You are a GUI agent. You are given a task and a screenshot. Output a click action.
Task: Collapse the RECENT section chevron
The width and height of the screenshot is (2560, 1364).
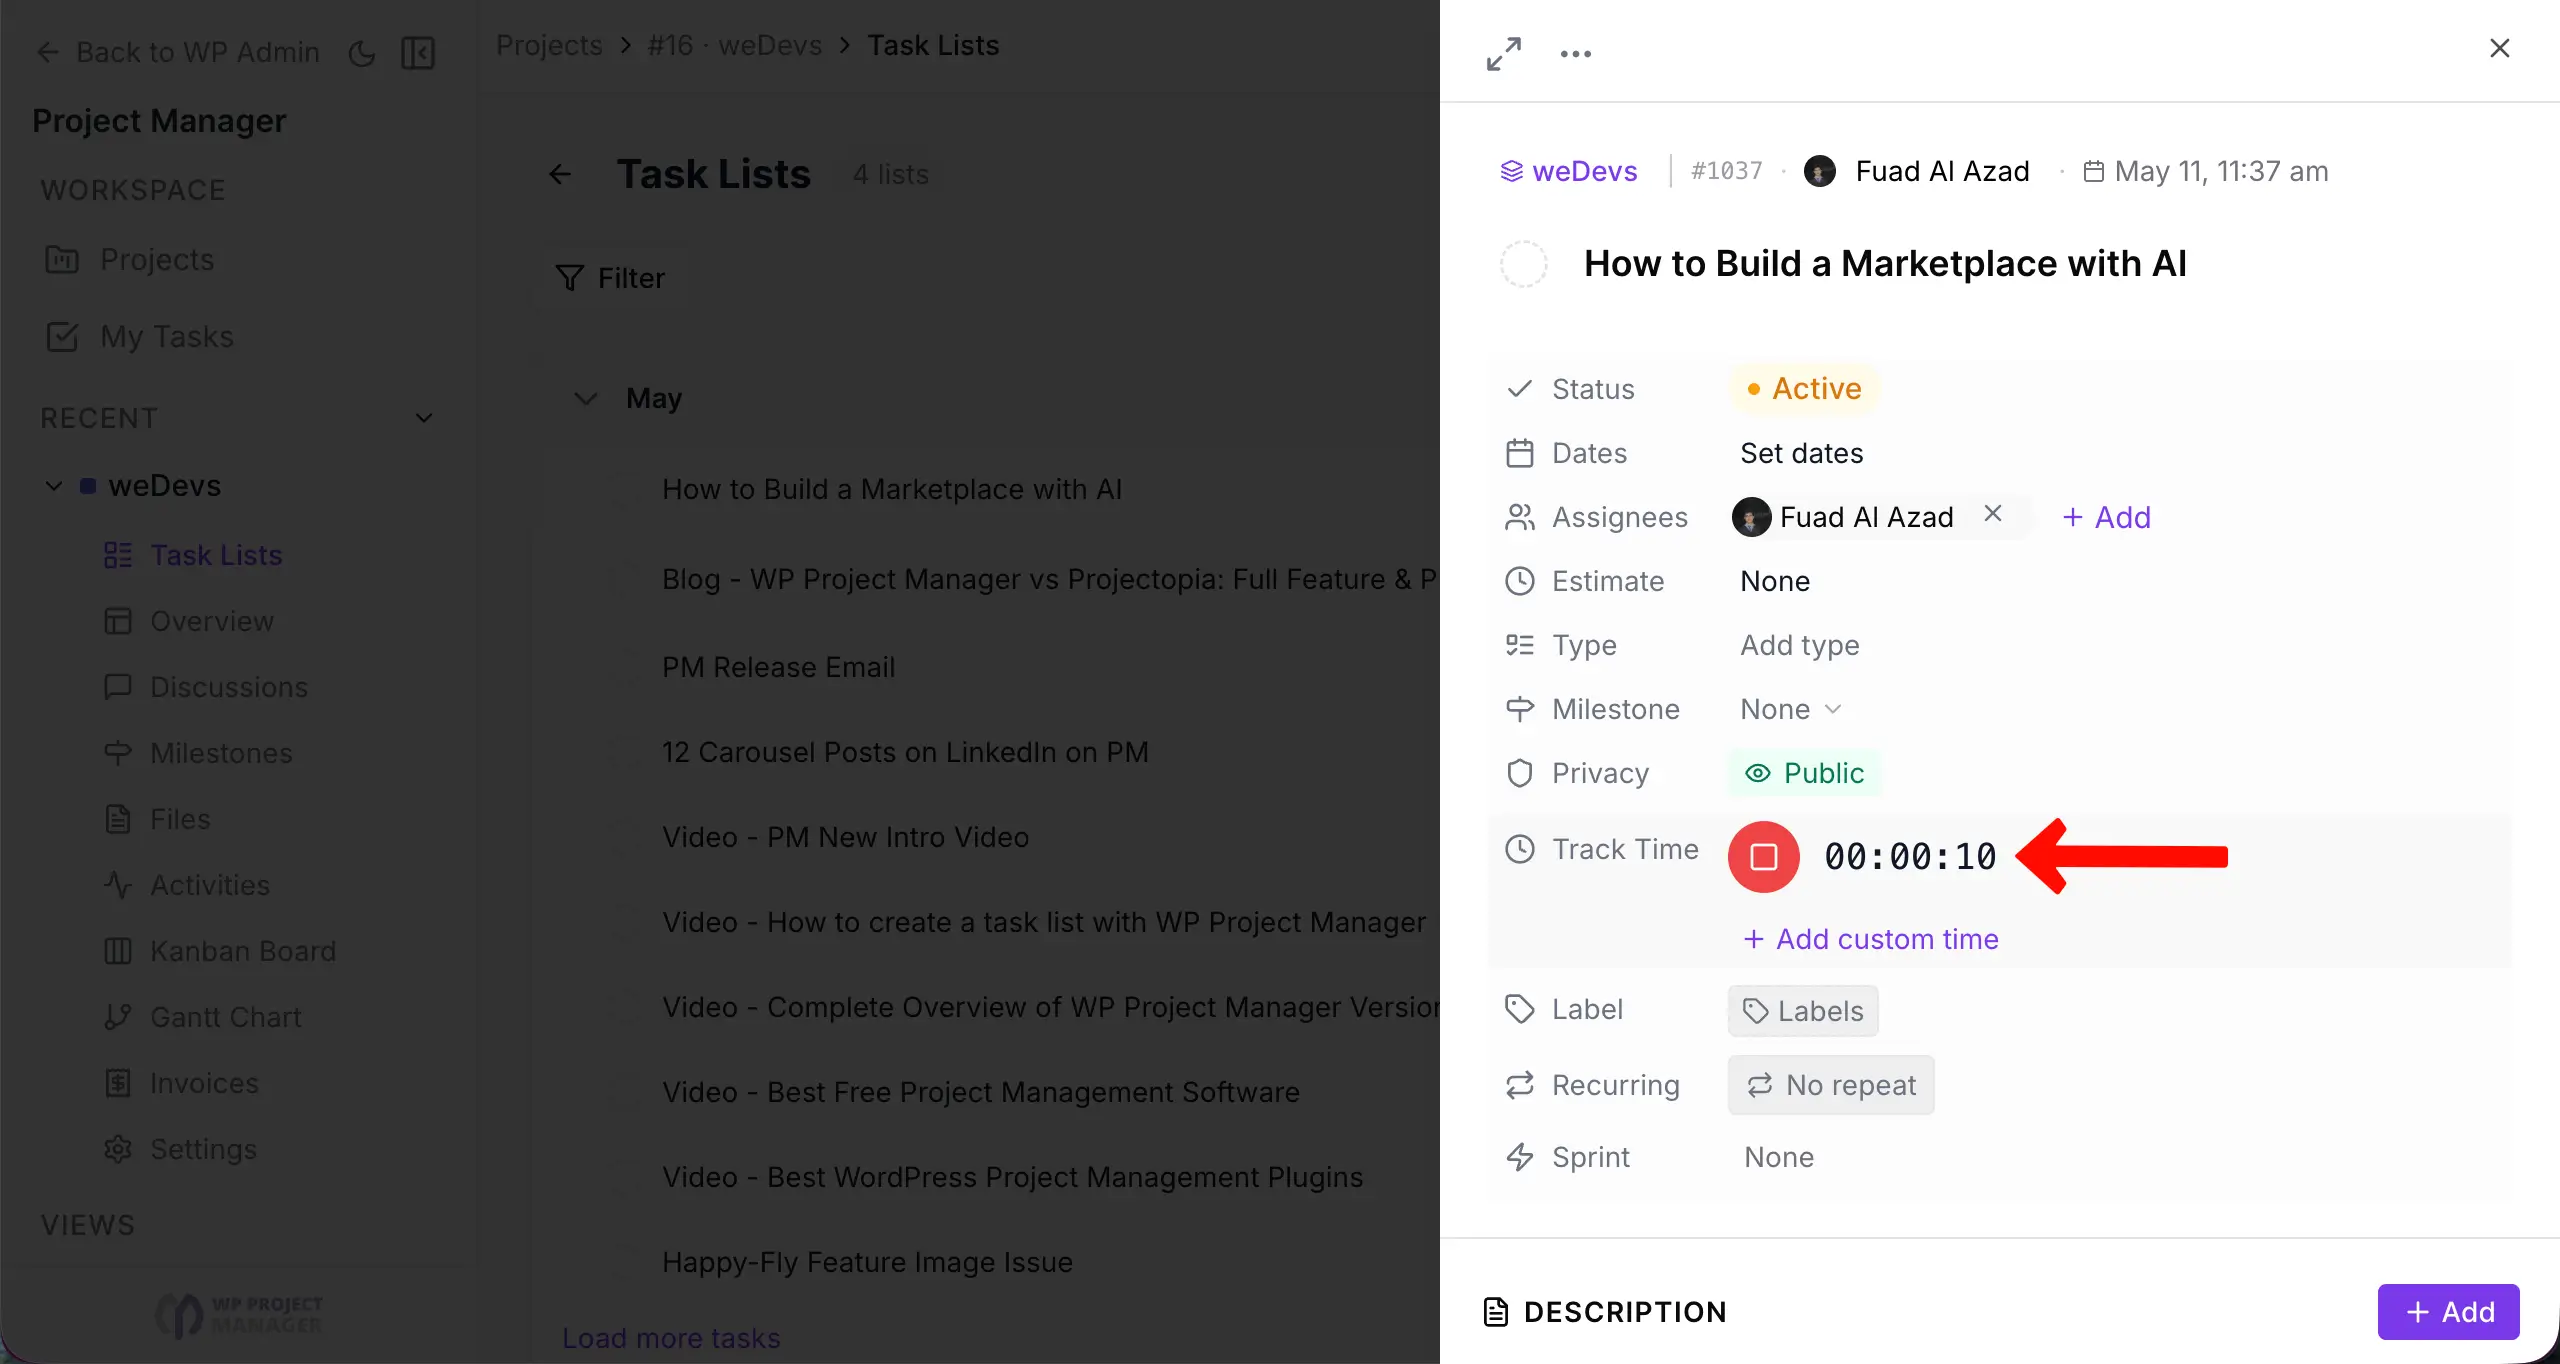424,418
